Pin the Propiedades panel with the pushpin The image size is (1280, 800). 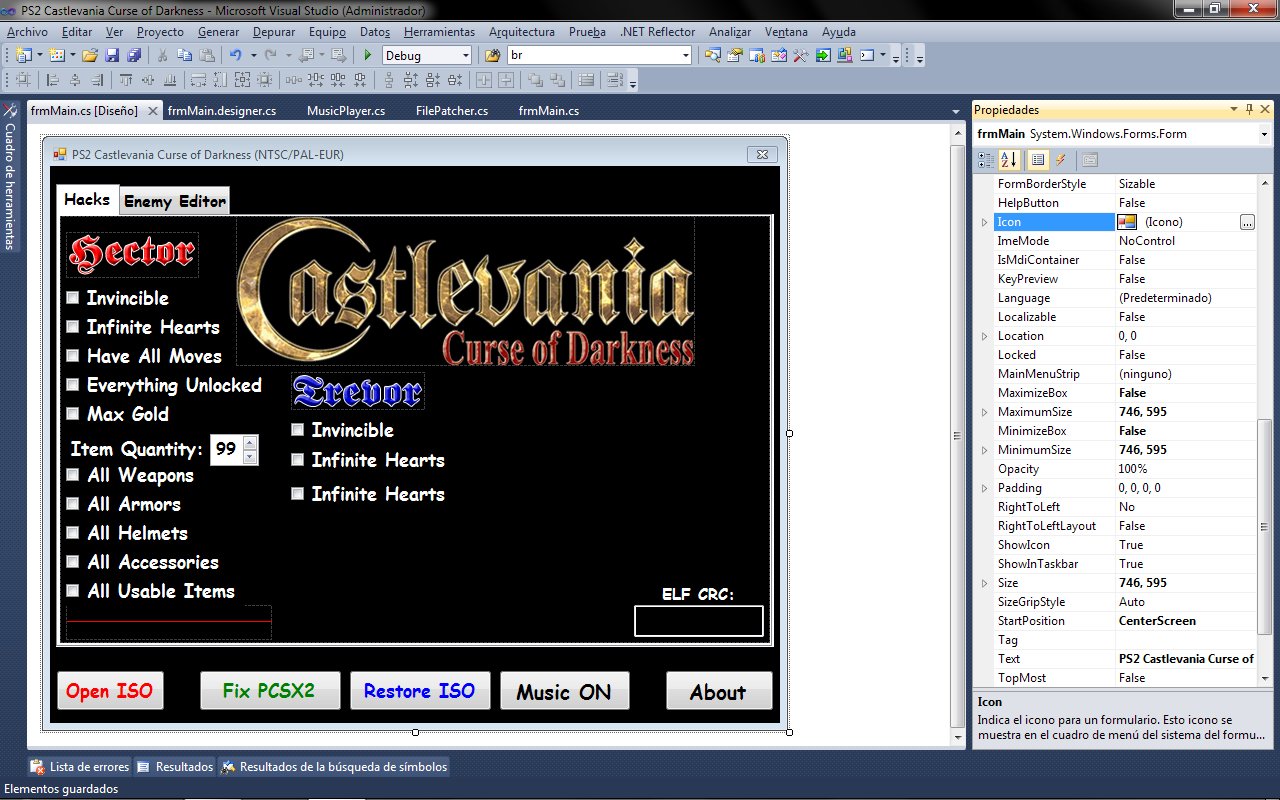click(1249, 109)
